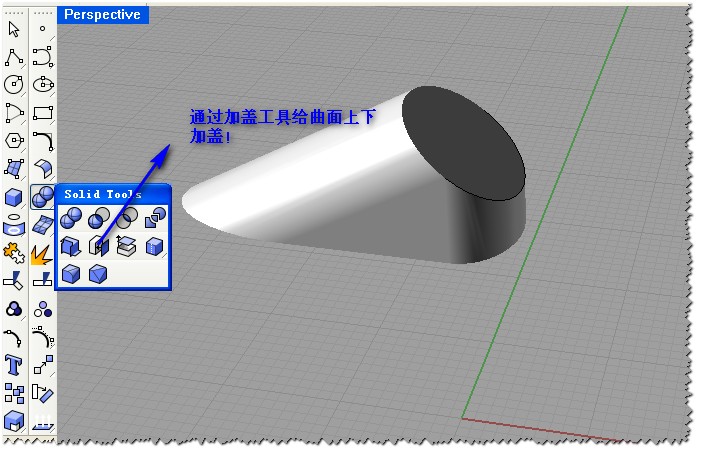Screen dimensions: 702x454
Task: Click the Single Point tool
Action: pos(43,29)
